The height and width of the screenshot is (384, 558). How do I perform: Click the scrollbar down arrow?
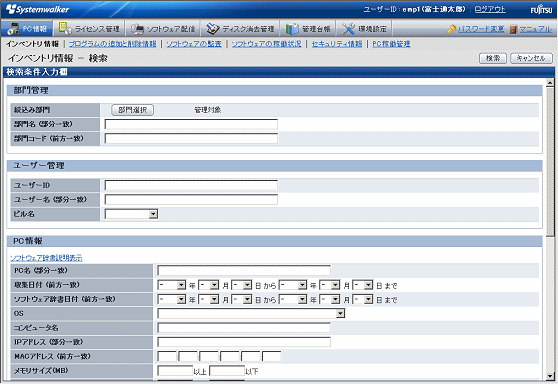pyautogui.click(x=550, y=376)
